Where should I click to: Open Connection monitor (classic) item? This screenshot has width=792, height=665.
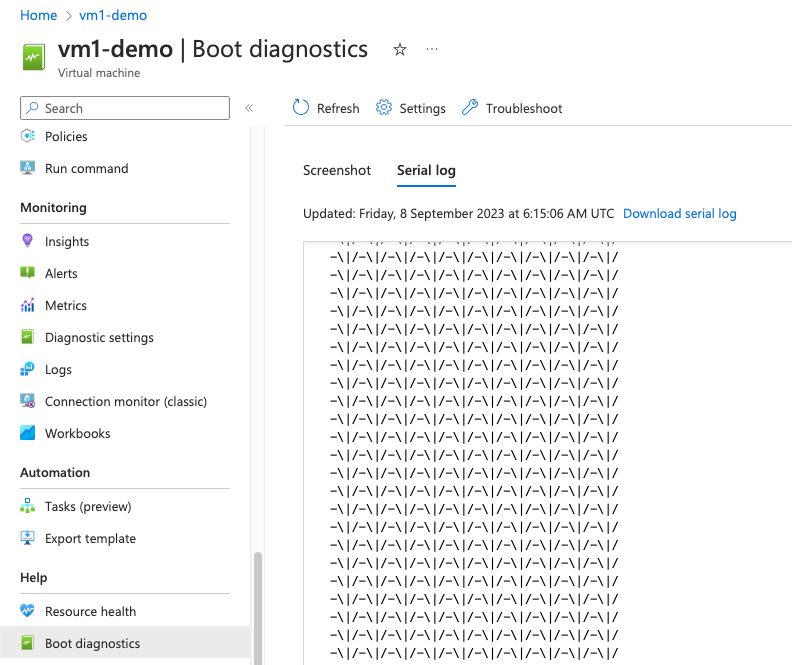(x=125, y=401)
